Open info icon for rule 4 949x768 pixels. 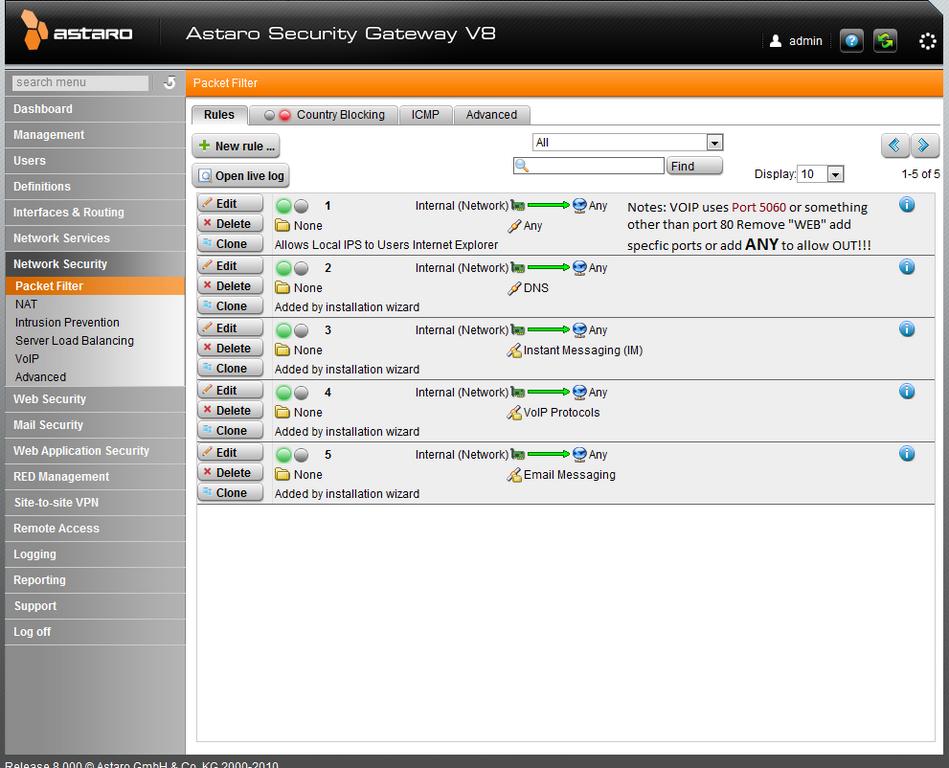click(x=907, y=391)
